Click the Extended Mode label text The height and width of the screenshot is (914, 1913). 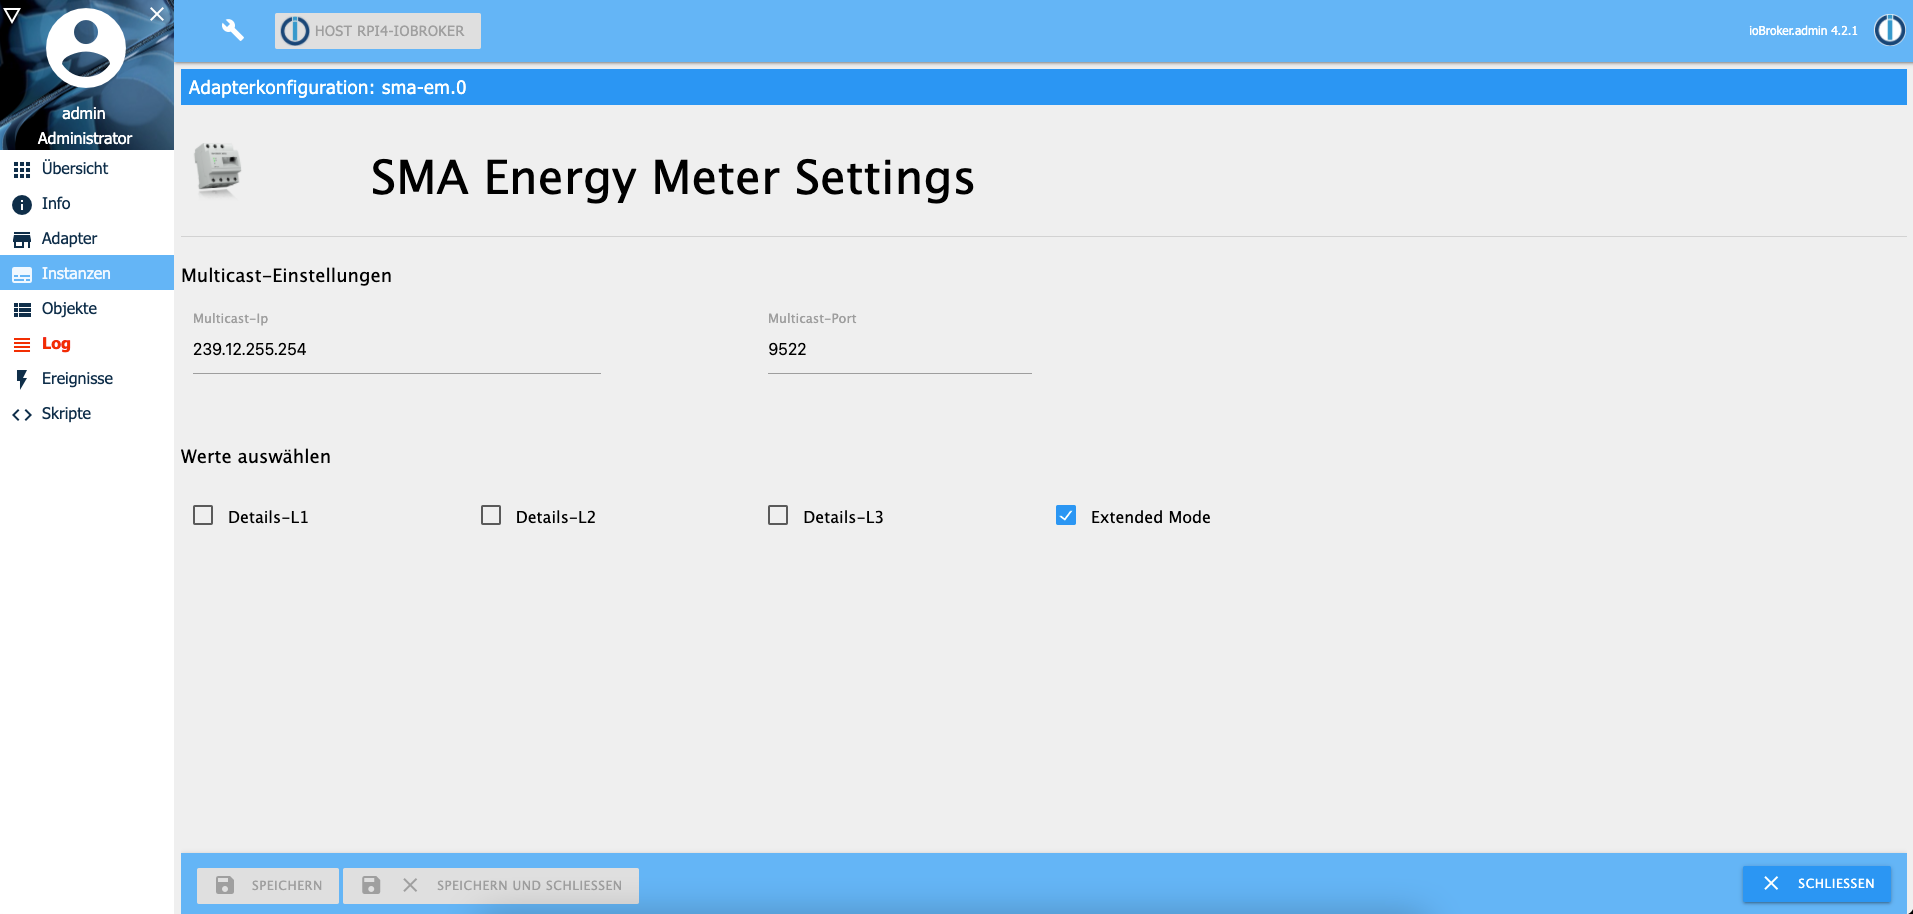point(1150,517)
